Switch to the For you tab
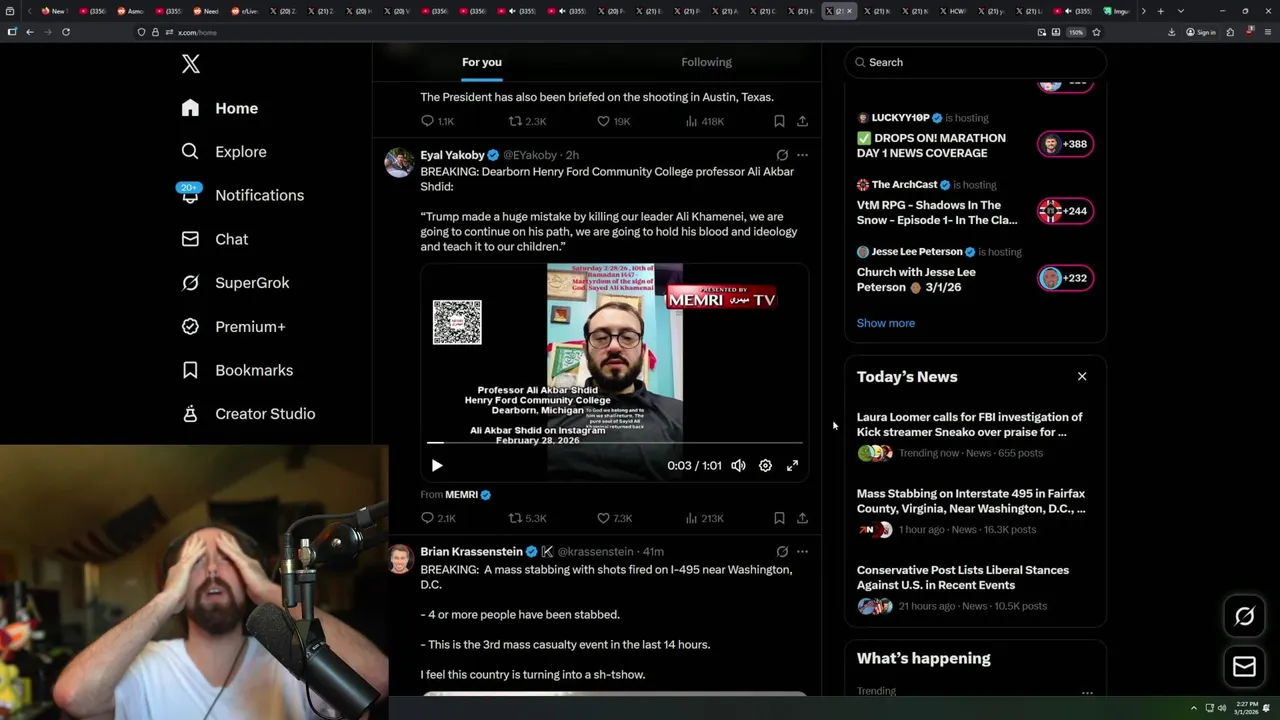Screen dimensions: 1280x720 pyautogui.click(x=482, y=62)
